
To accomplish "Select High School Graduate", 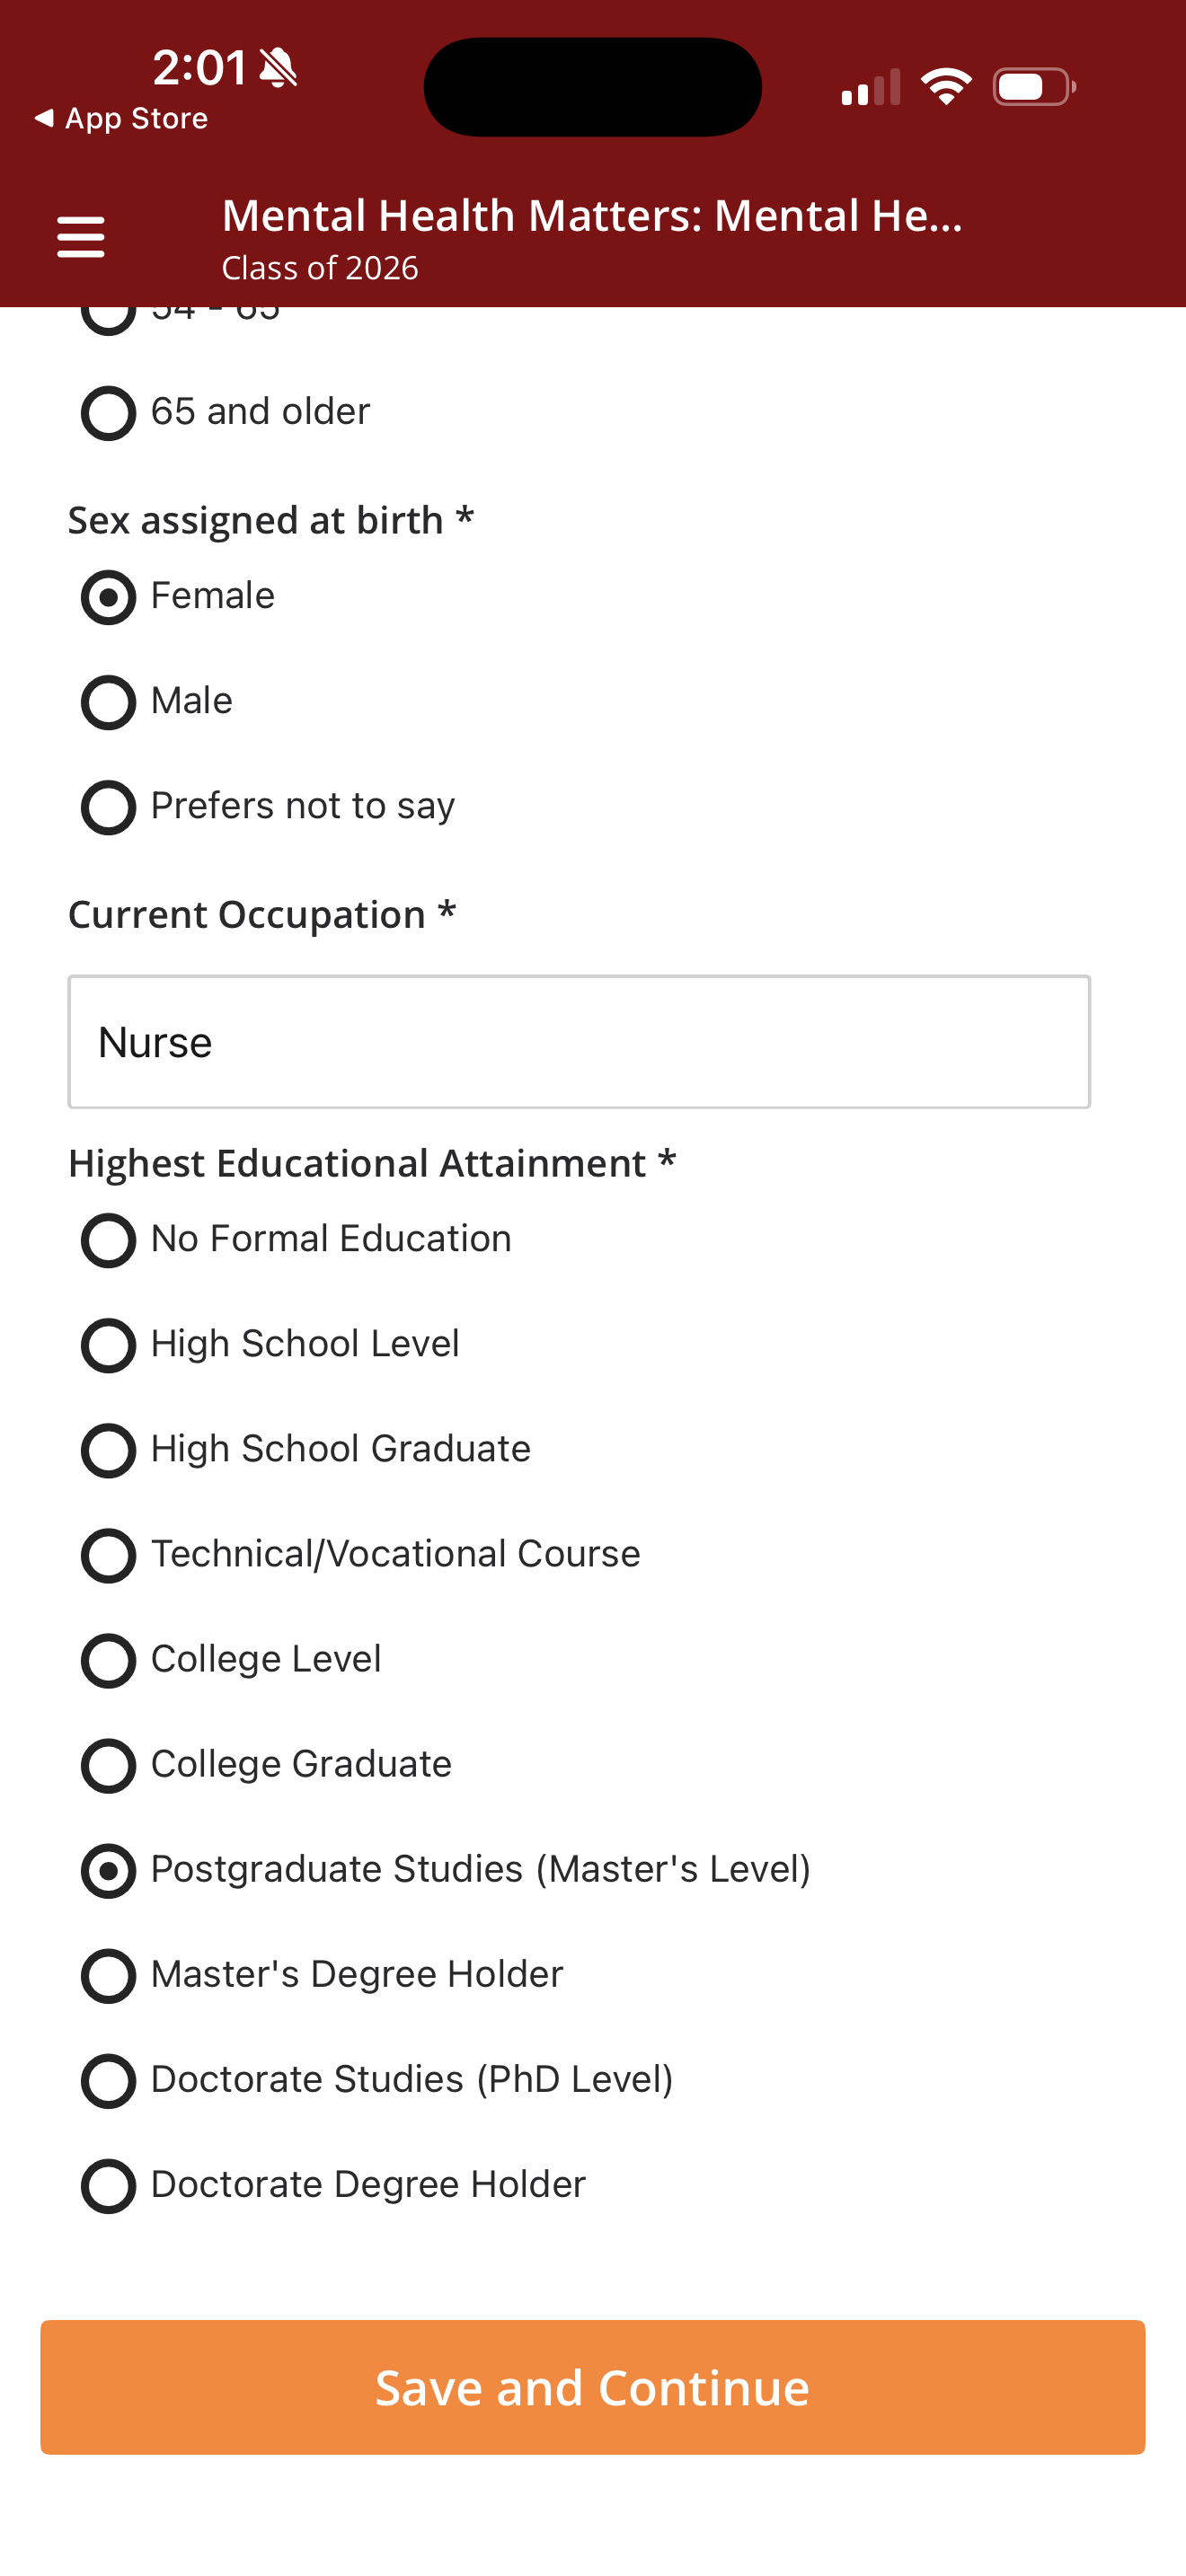I will point(108,1450).
